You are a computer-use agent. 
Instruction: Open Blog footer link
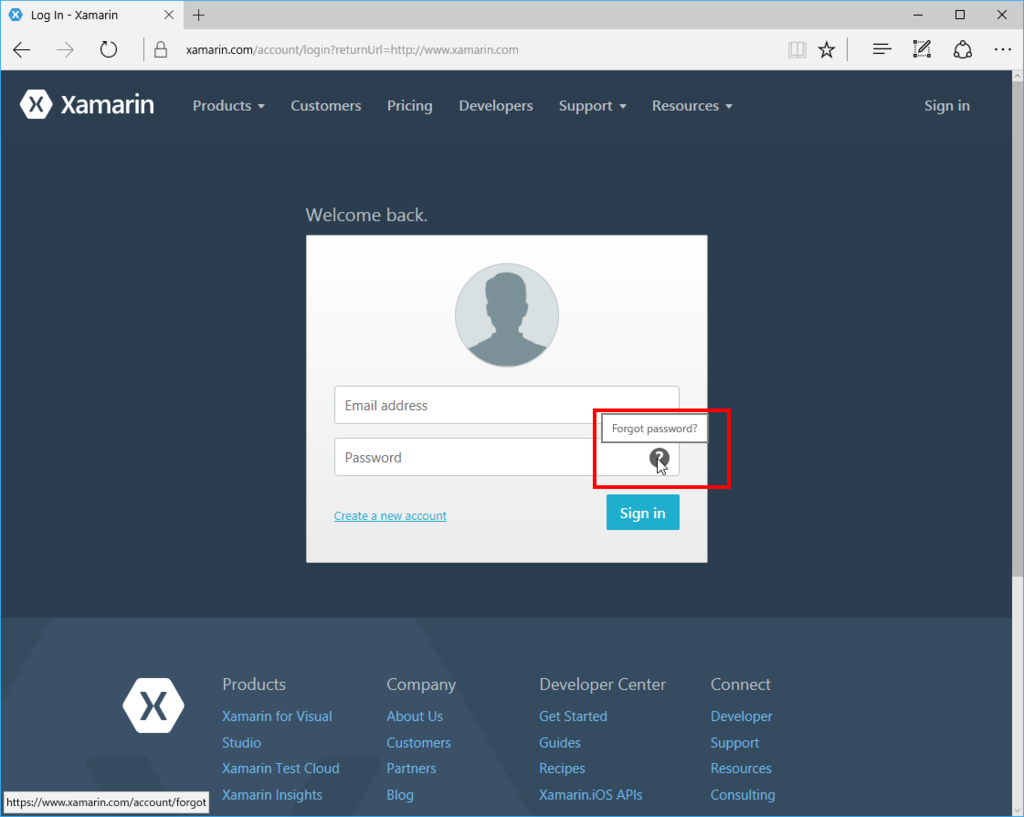tap(400, 795)
